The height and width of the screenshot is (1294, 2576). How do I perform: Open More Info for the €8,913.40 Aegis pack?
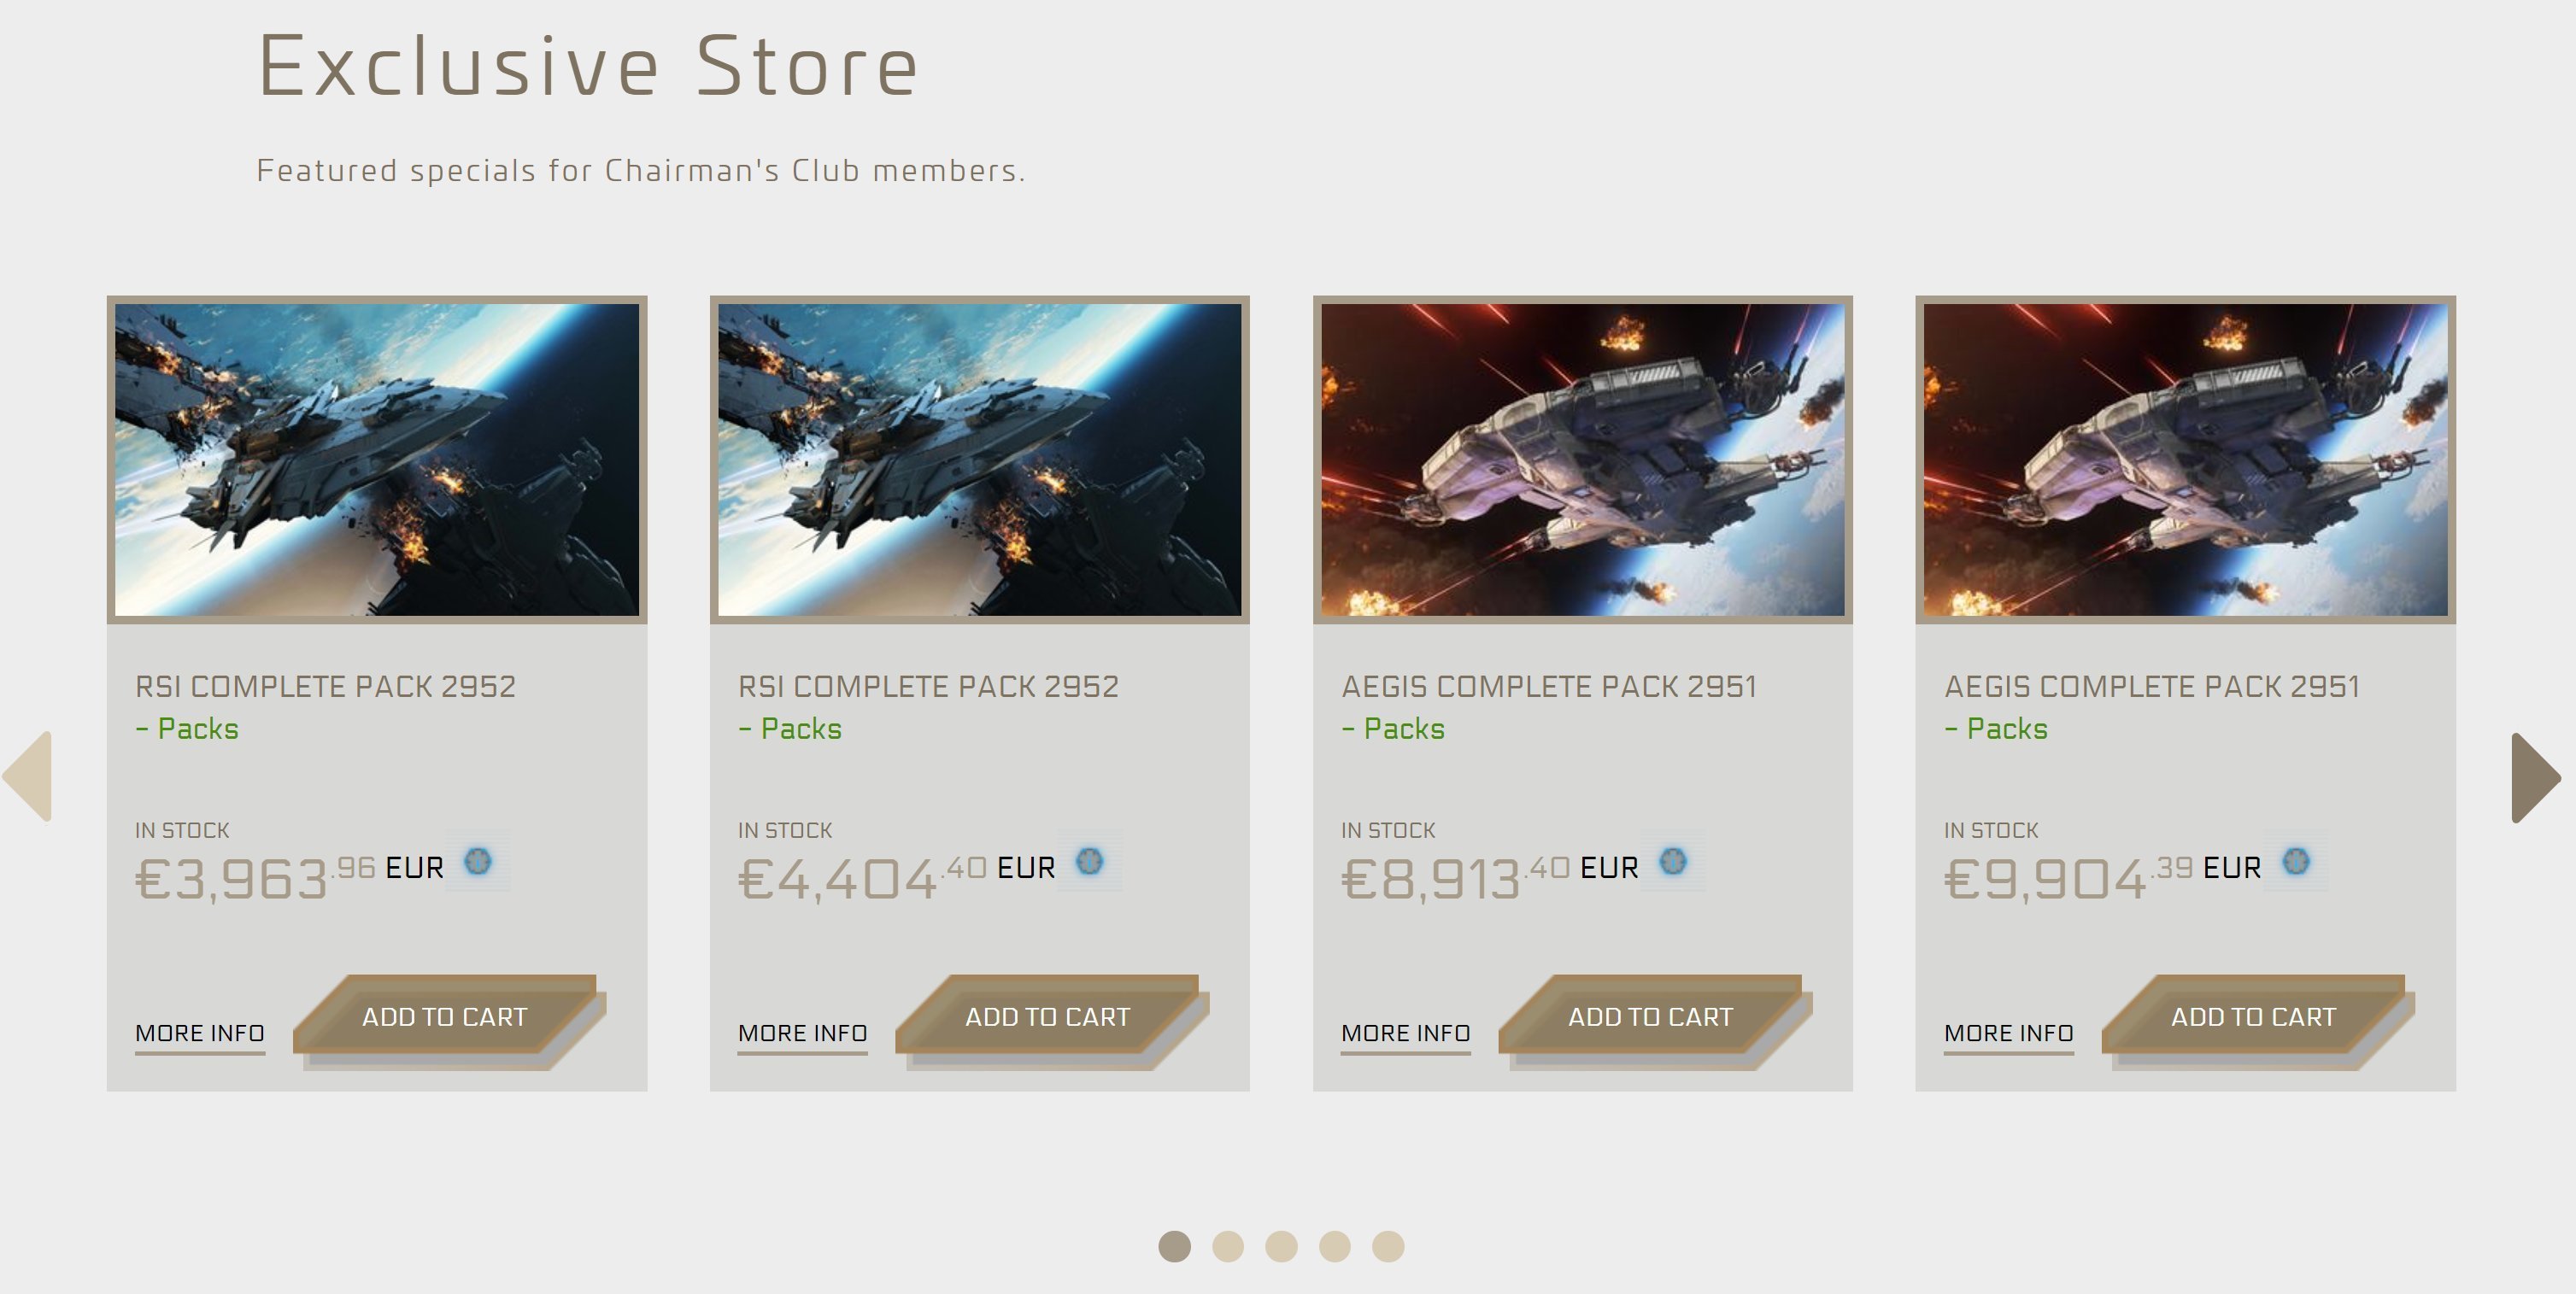click(x=1406, y=1033)
